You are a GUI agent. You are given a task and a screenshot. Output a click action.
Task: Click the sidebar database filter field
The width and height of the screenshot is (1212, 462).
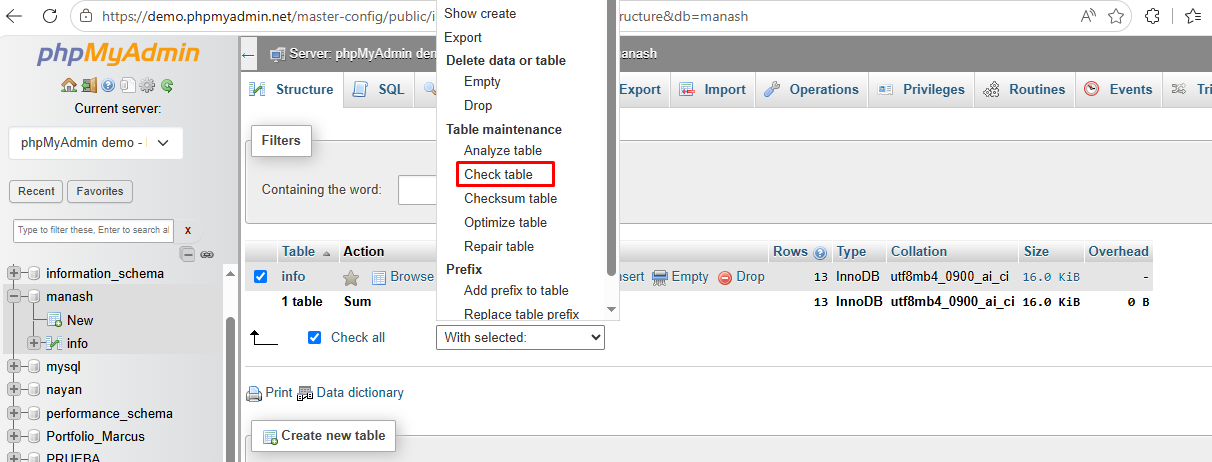coord(93,230)
